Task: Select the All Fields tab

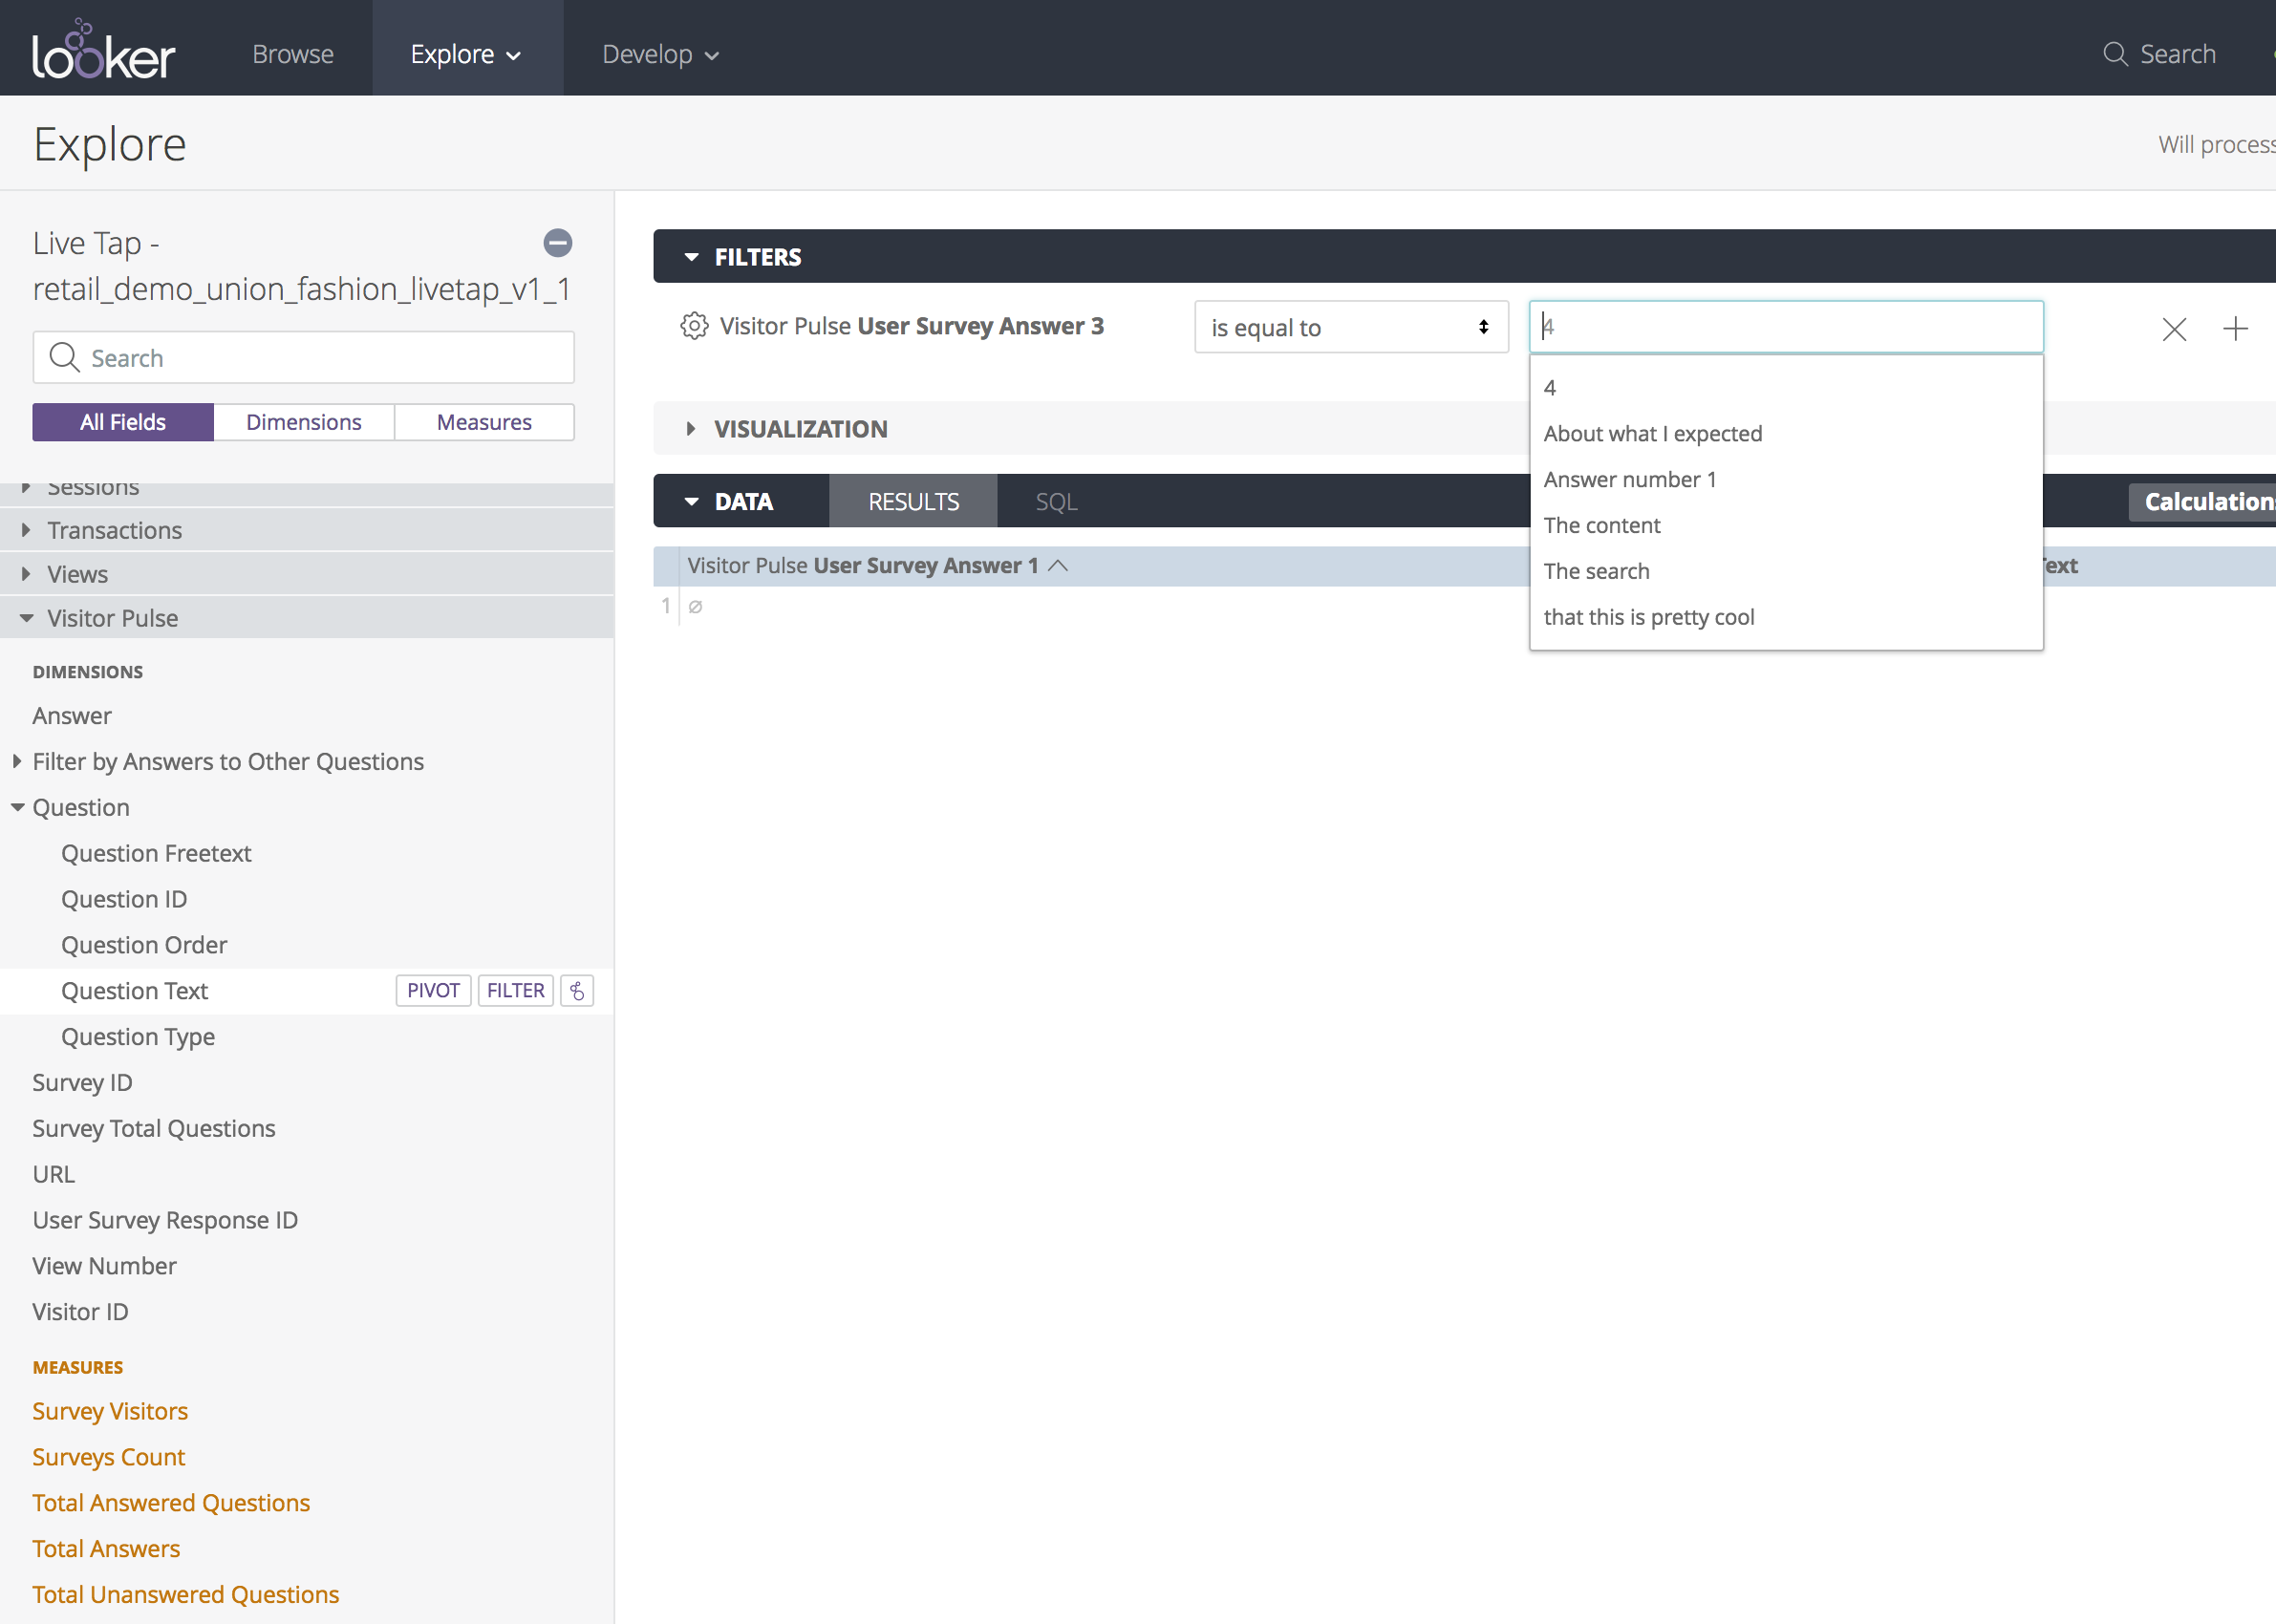Action: click(123, 422)
